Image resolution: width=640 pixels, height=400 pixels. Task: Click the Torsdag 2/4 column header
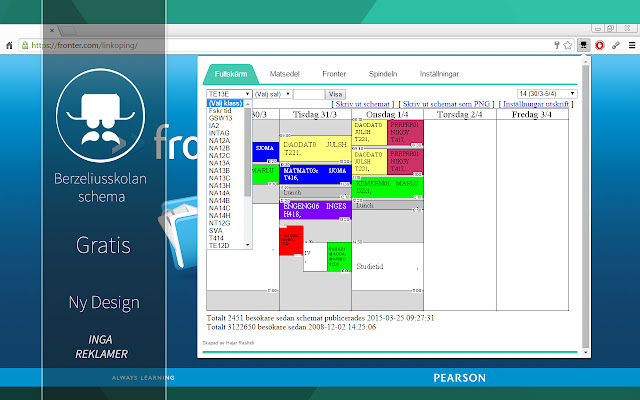pyautogui.click(x=460, y=115)
